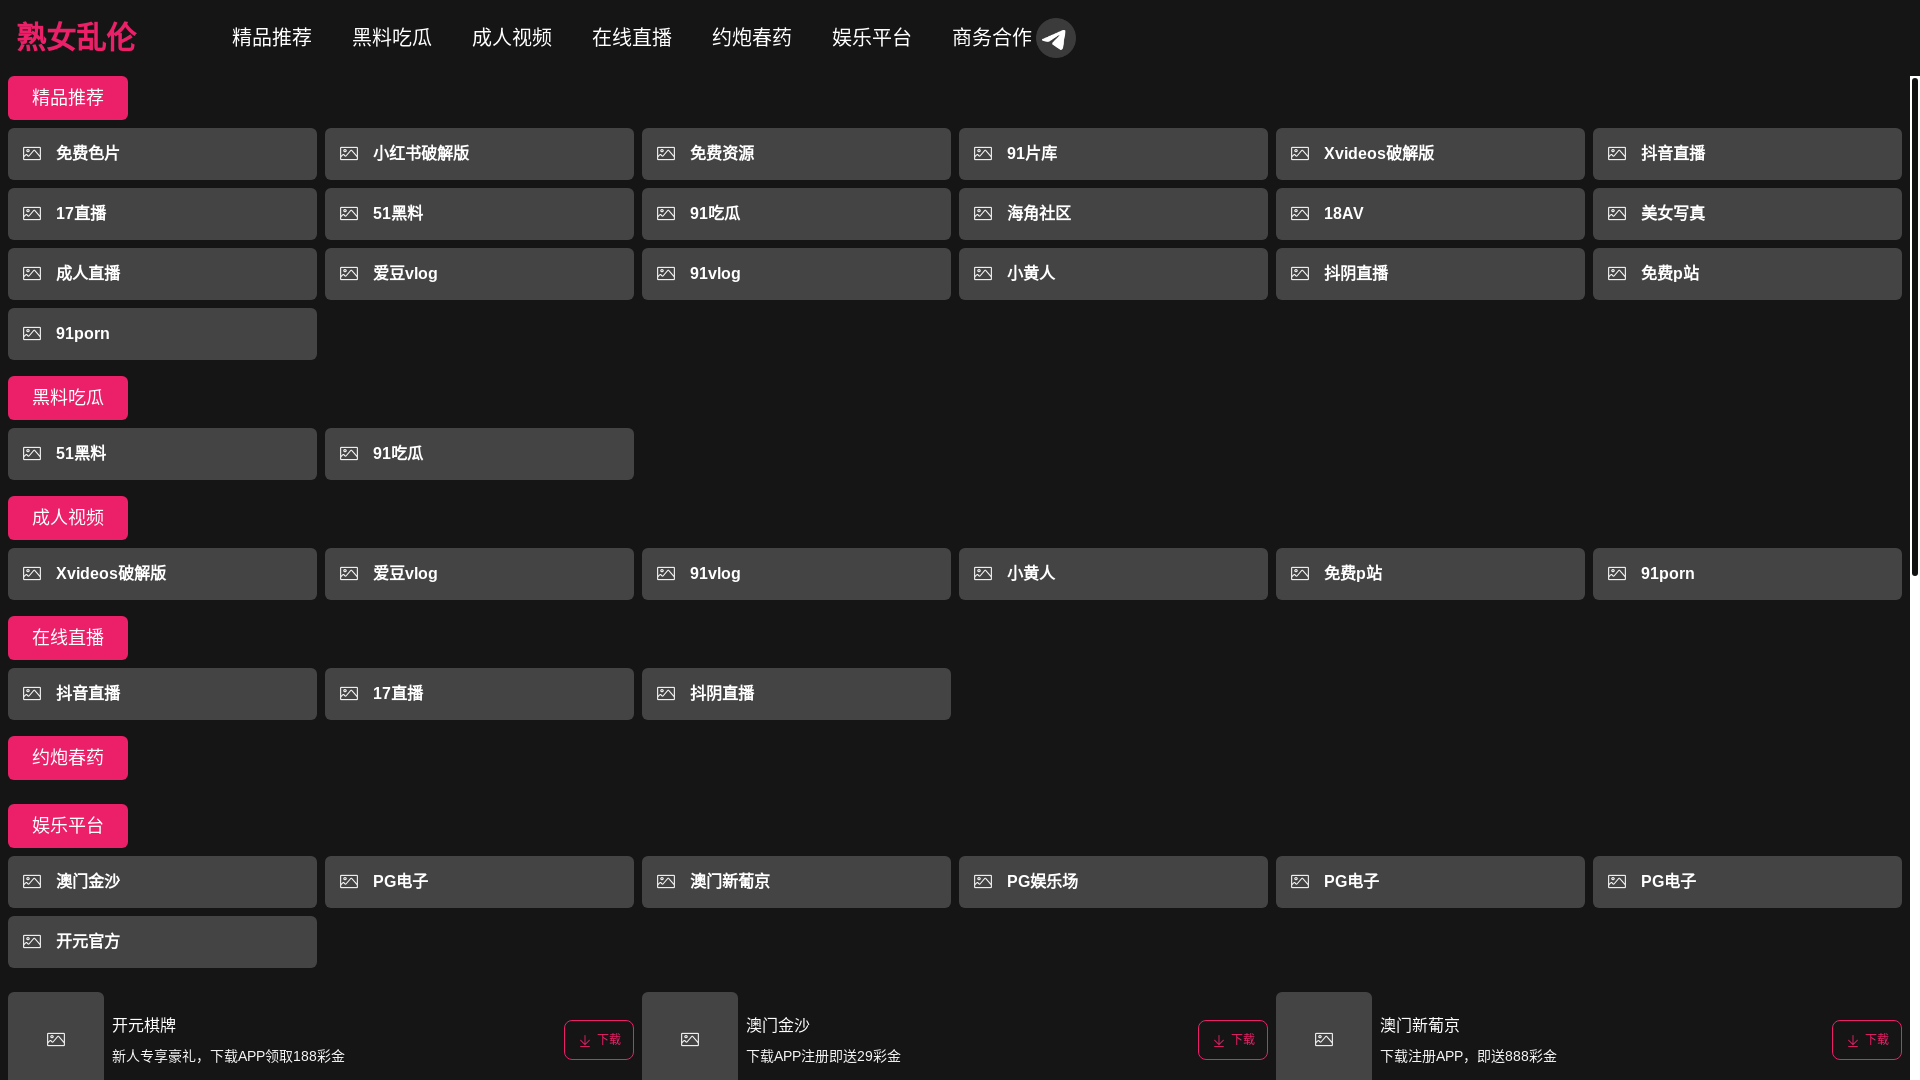Open 约炮春药 in the top navigation
Image resolution: width=1920 pixels, height=1080 pixels.
[752, 37]
